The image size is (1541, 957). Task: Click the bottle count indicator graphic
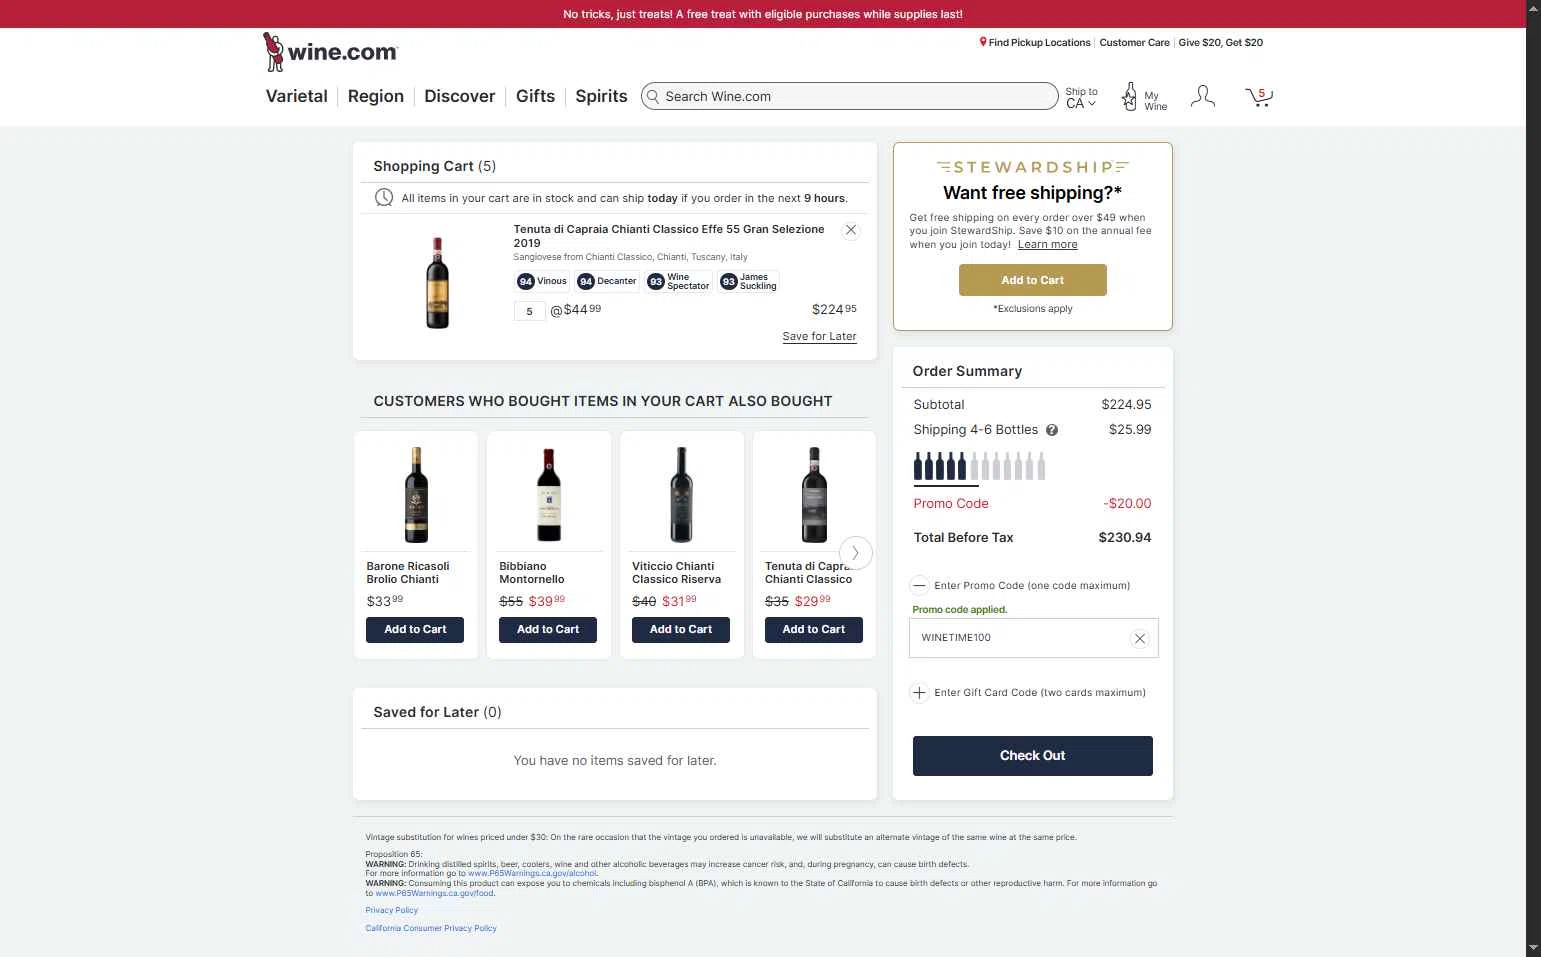point(979,467)
